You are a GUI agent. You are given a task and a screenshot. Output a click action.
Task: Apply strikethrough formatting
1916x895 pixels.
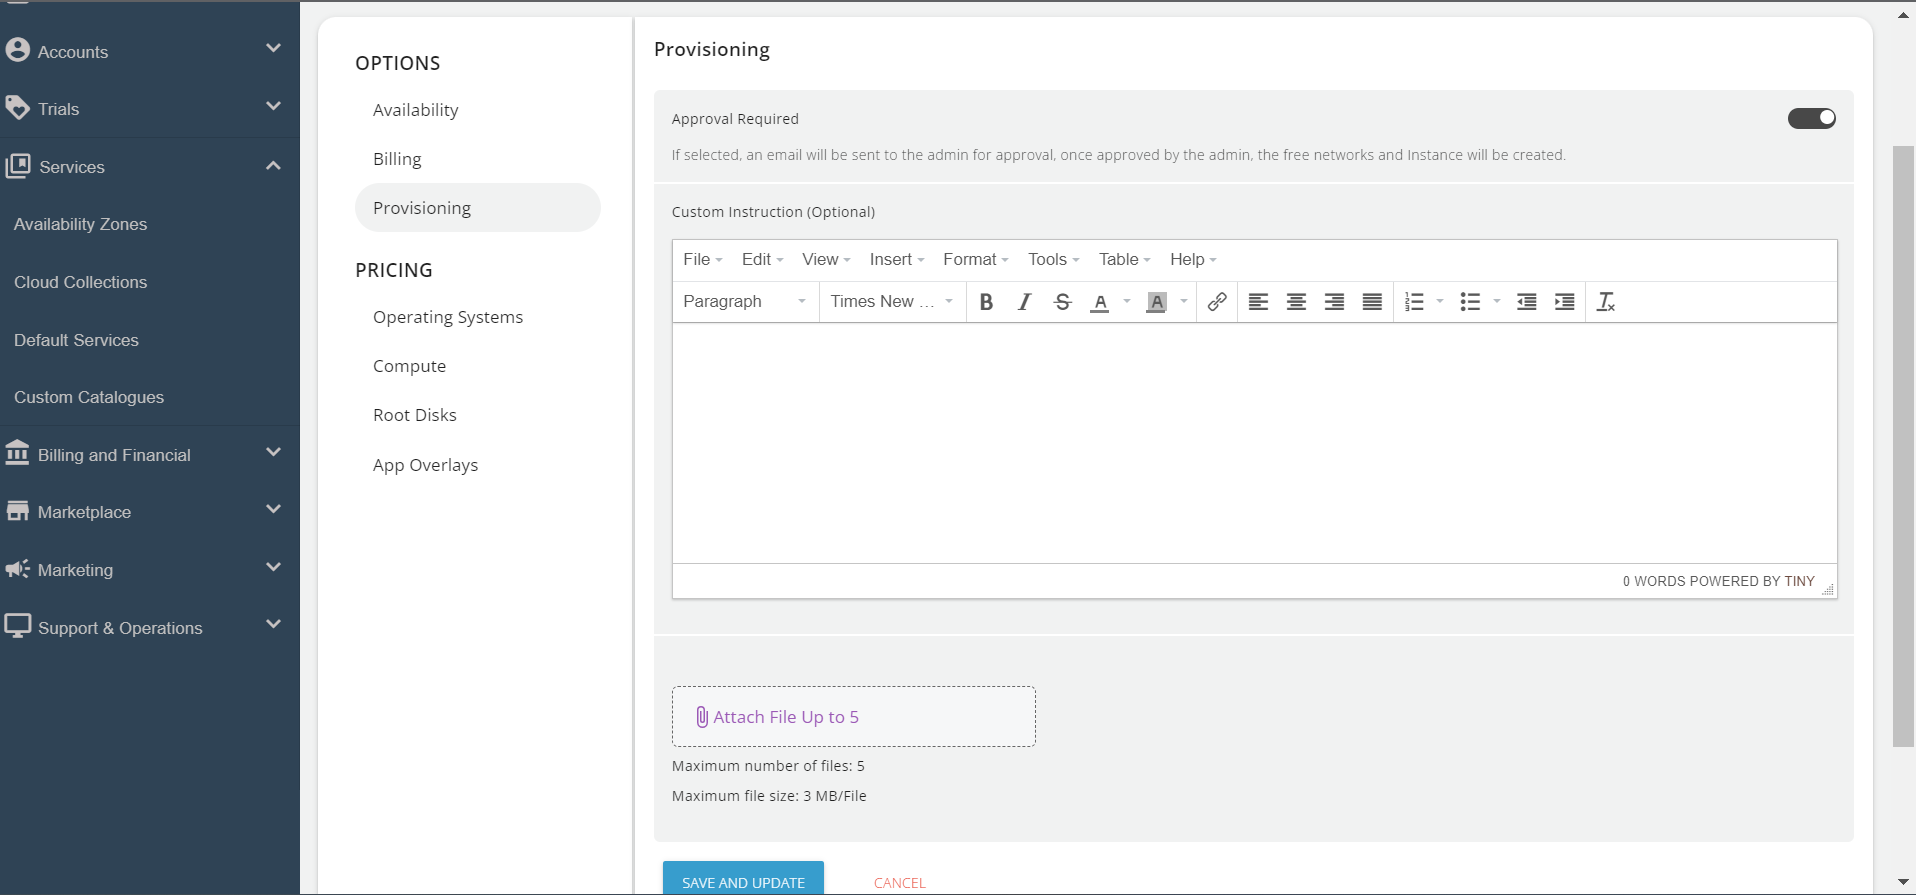(x=1062, y=302)
